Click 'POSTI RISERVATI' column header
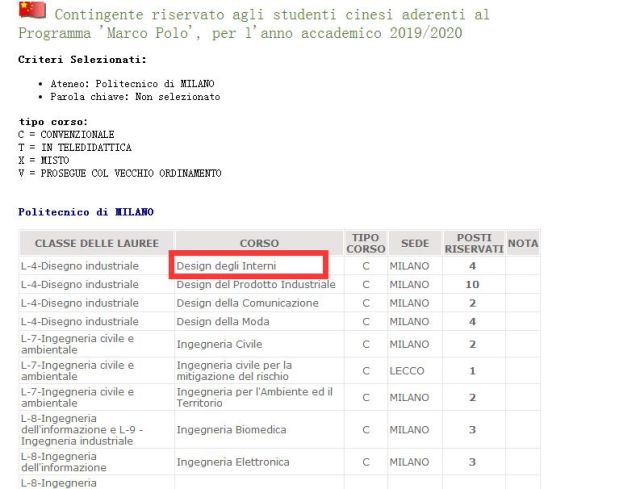 474,243
